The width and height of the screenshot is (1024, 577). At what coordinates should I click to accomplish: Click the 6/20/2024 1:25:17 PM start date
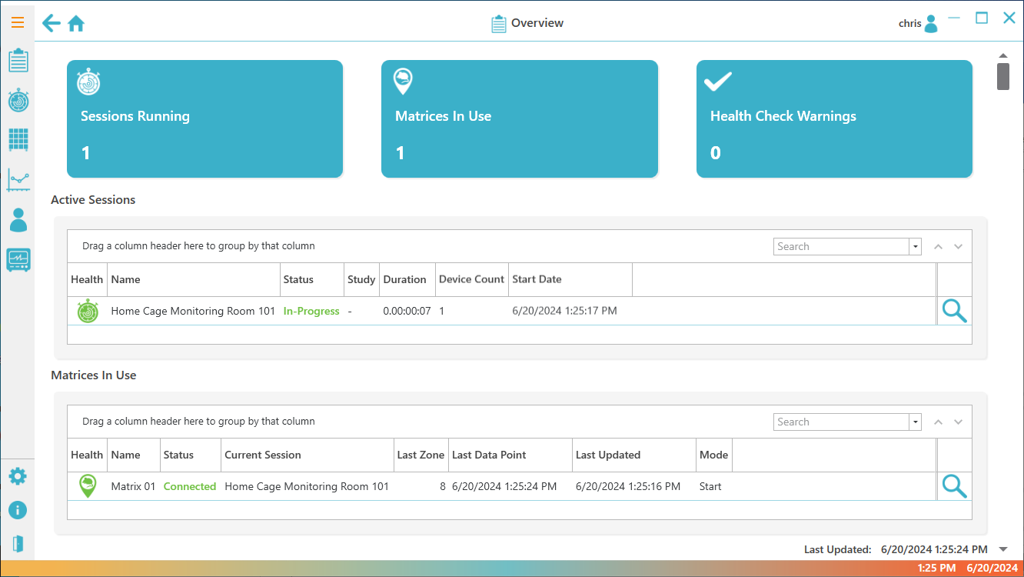[564, 311]
